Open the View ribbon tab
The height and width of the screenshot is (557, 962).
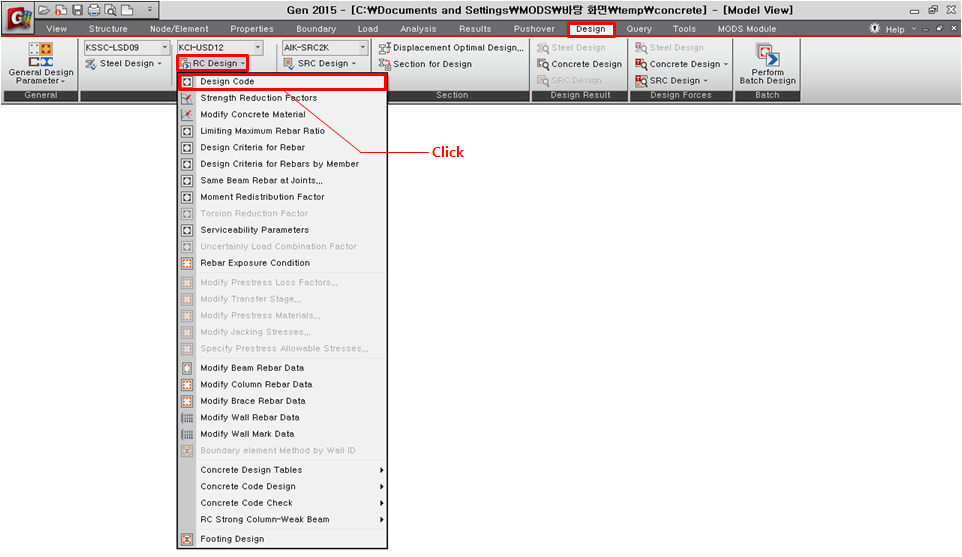pos(56,29)
